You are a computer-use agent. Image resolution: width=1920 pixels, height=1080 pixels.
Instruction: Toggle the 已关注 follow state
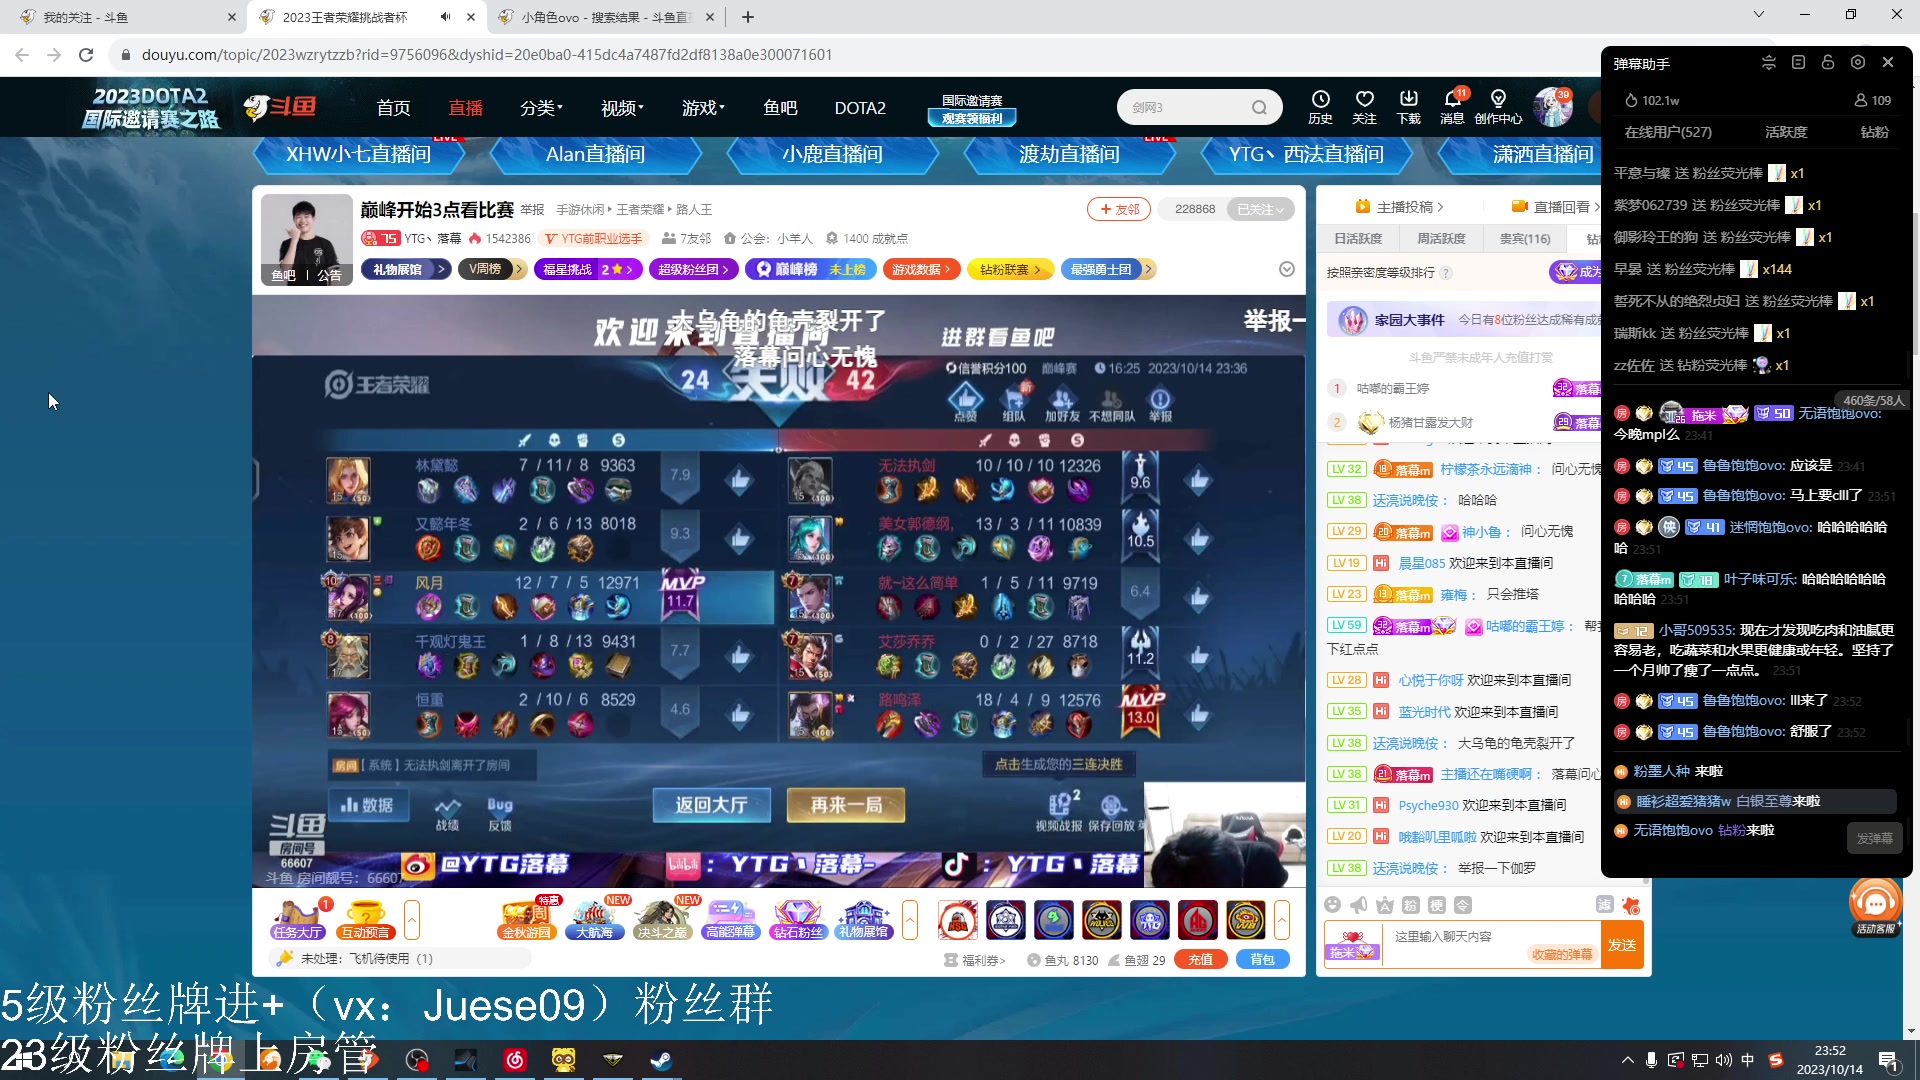pyautogui.click(x=1259, y=208)
